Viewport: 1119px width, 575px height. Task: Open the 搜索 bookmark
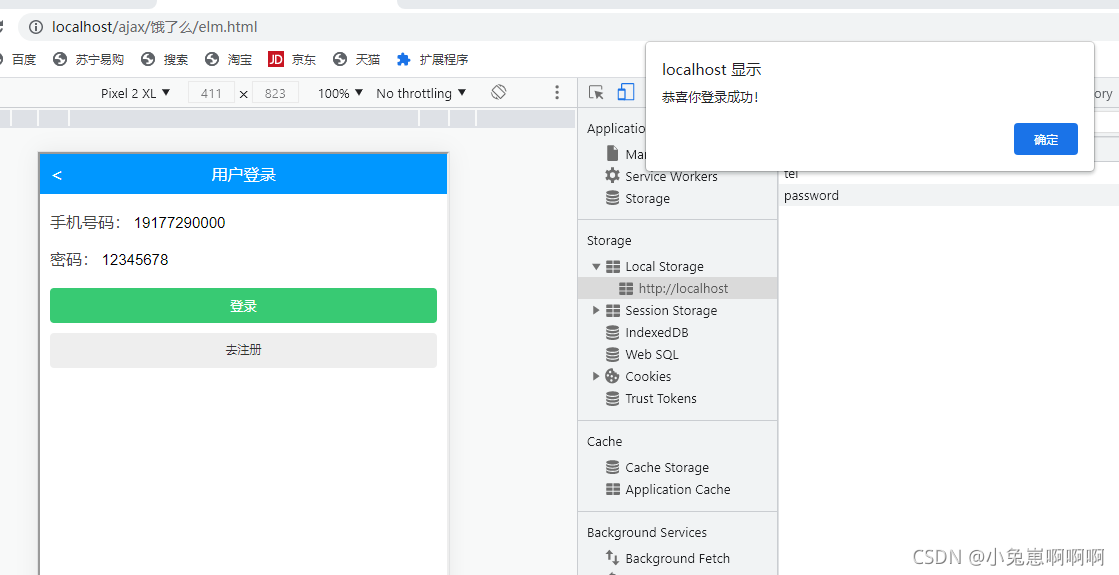point(165,59)
